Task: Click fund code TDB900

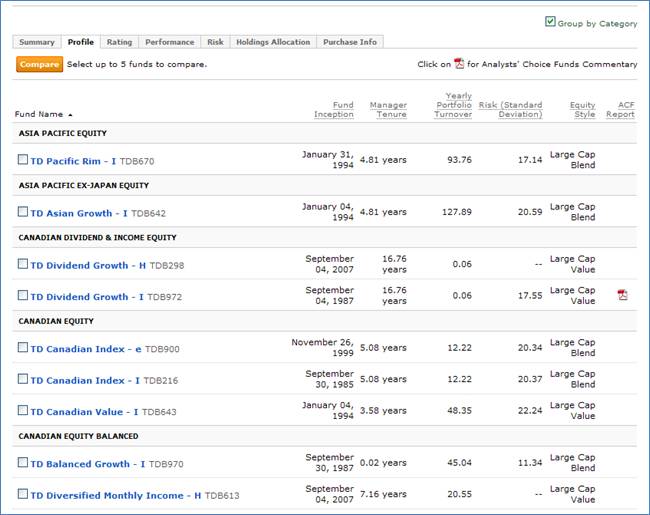Action: 162,350
